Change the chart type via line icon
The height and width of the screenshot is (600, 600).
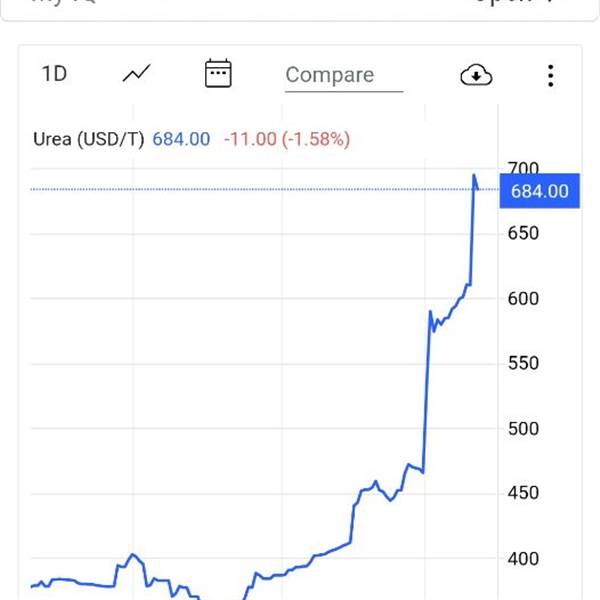(136, 74)
